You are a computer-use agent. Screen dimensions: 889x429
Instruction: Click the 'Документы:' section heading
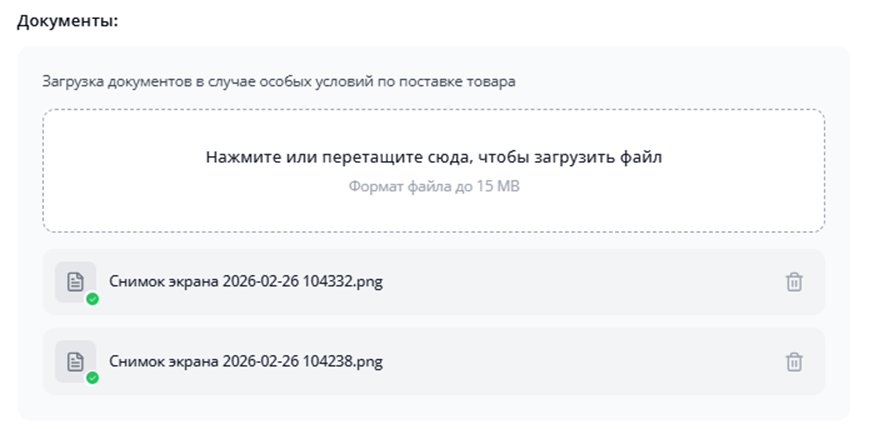(67, 21)
